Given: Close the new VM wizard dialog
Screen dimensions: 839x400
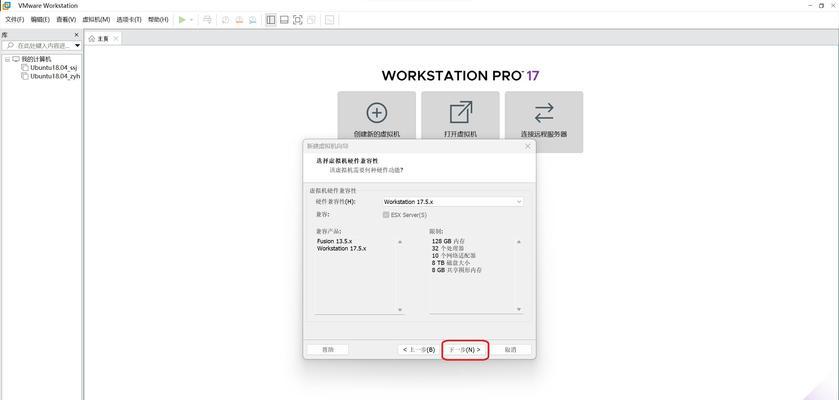Looking at the screenshot, I should click(x=528, y=146).
